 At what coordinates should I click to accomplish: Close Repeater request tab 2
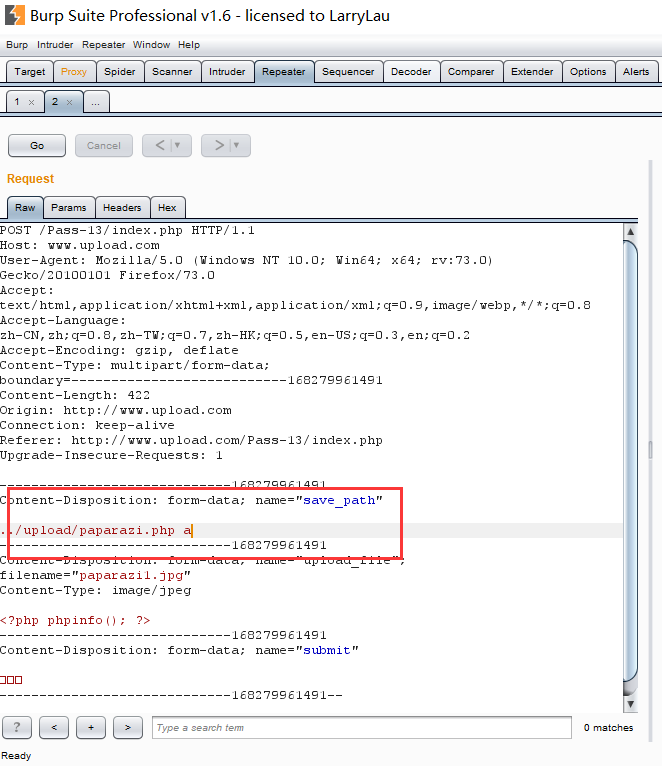69,102
